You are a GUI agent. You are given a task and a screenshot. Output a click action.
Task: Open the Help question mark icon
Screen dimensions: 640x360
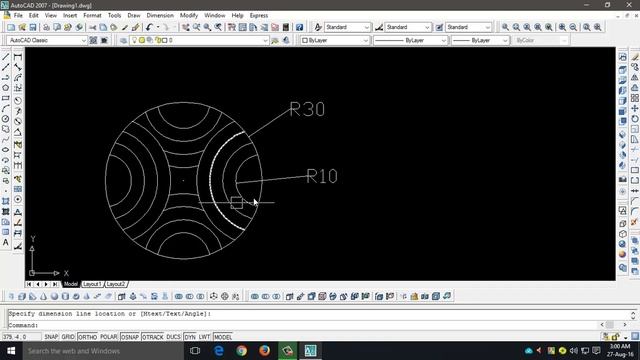coord(300,27)
